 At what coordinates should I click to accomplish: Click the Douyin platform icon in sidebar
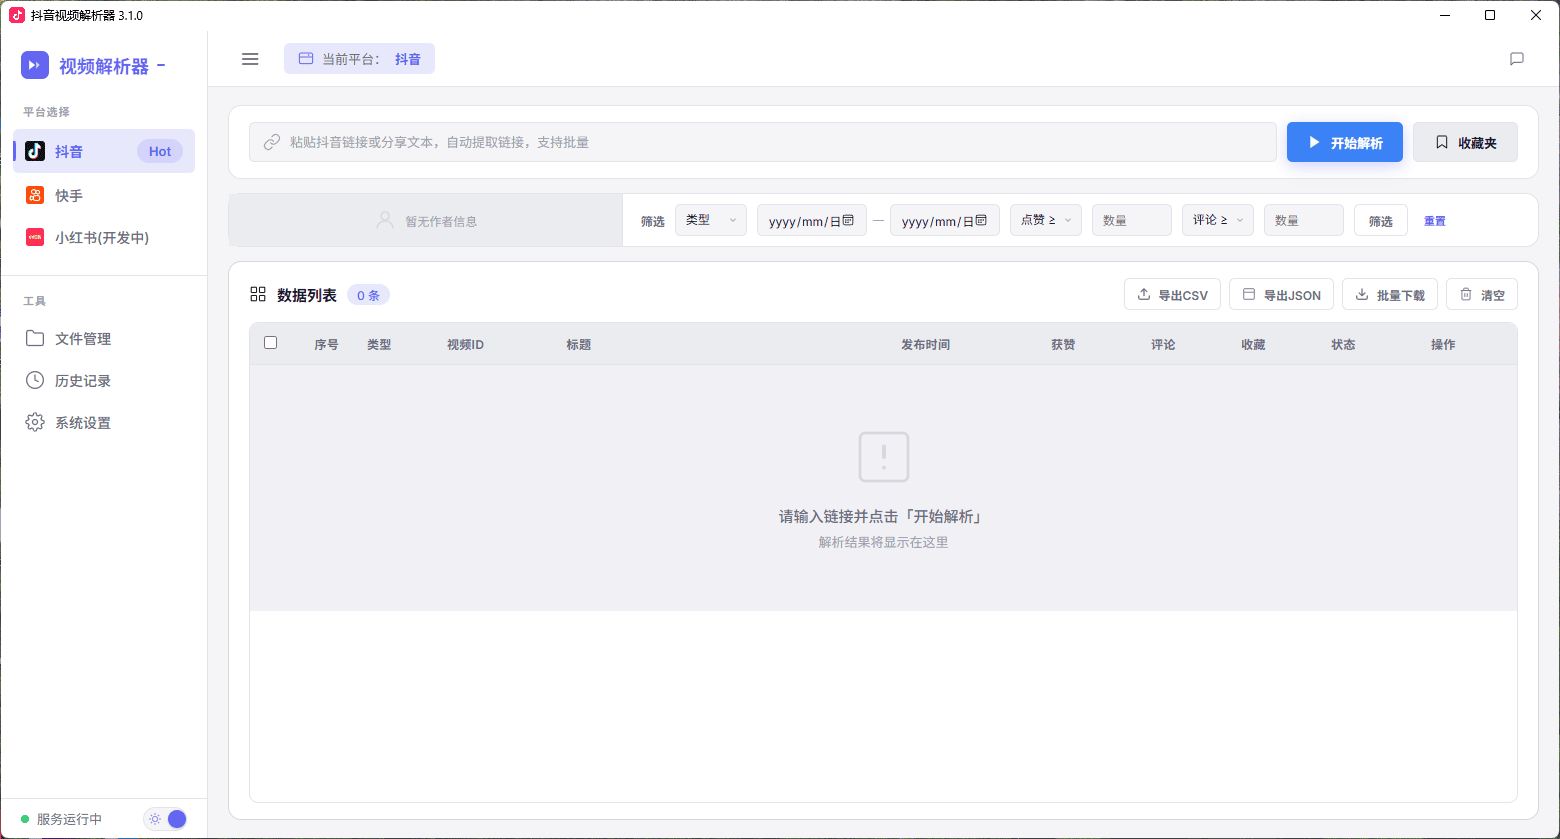coord(35,151)
